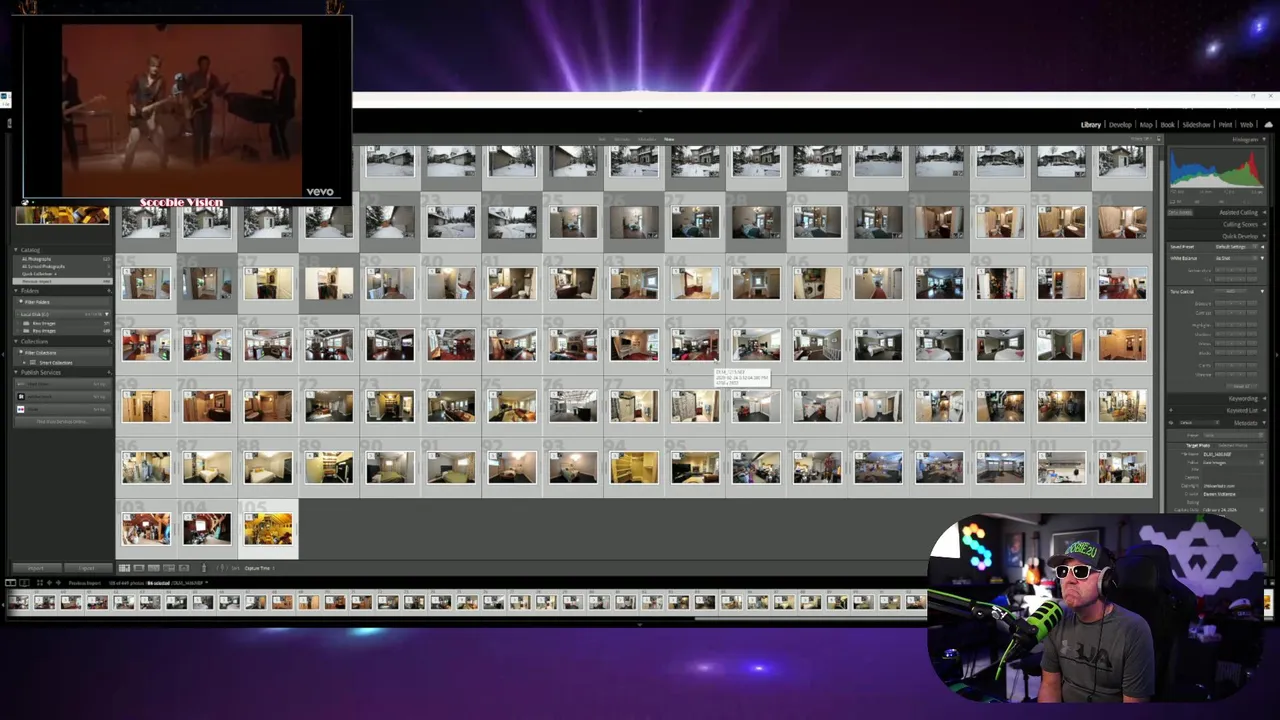This screenshot has height=720, width=1280.
Task: Click the Publish Services plus icon
Action: tap(107, 372)
